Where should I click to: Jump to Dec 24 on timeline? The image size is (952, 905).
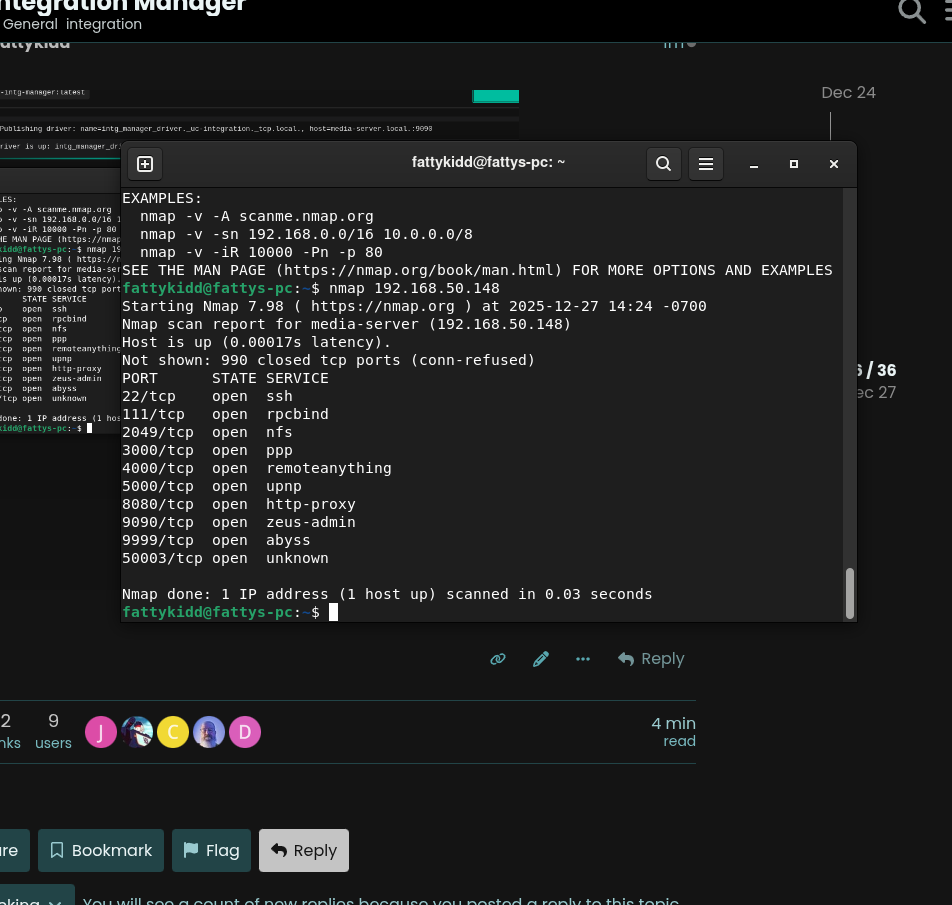point(848,93)
